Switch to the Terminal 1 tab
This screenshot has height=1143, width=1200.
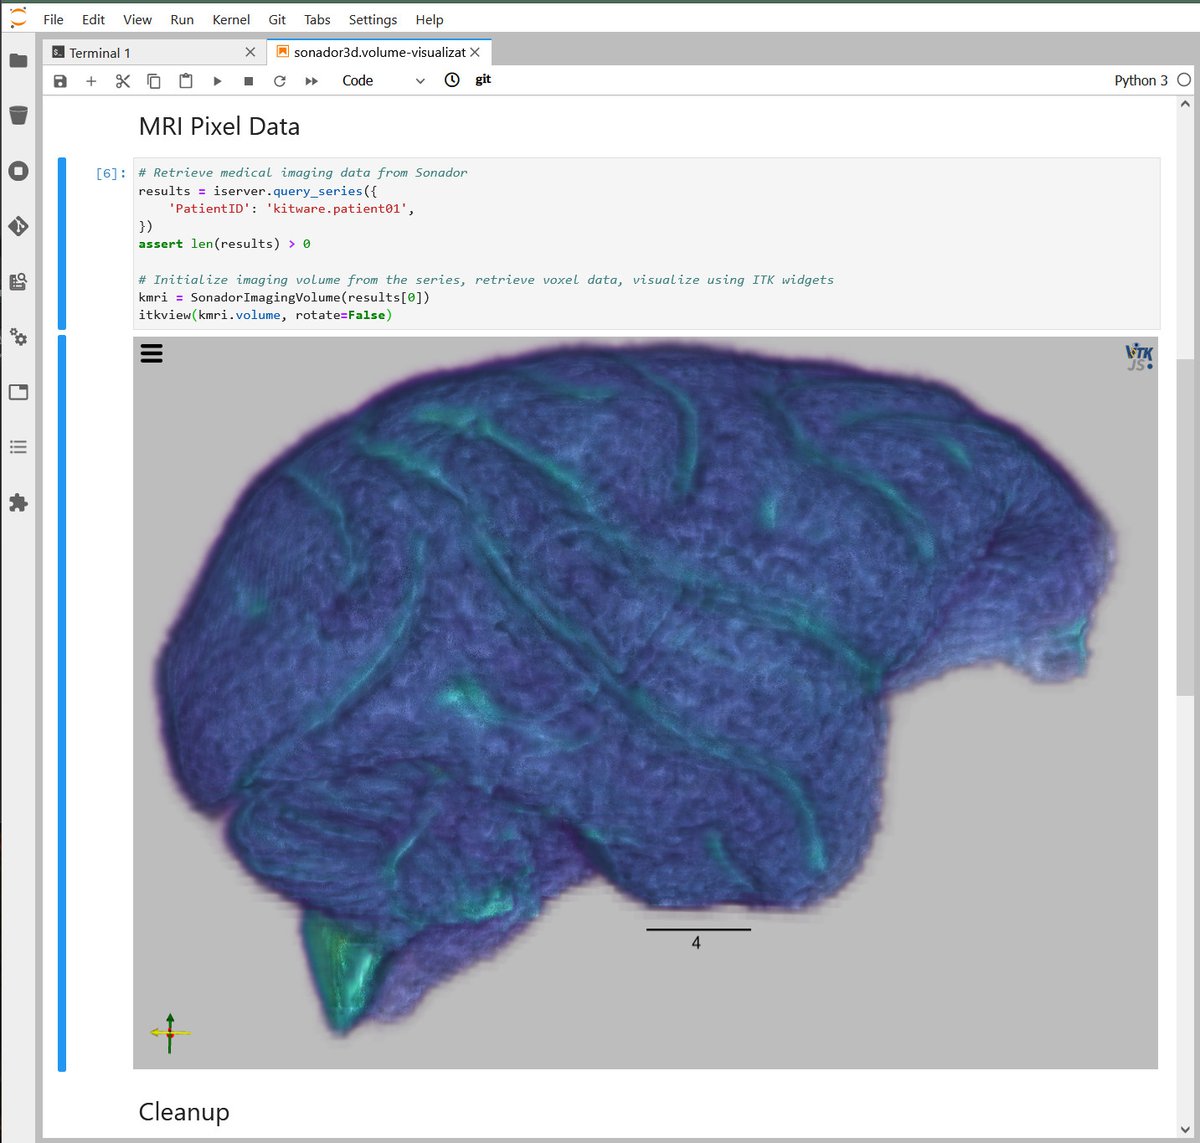(x=100, y=52)
